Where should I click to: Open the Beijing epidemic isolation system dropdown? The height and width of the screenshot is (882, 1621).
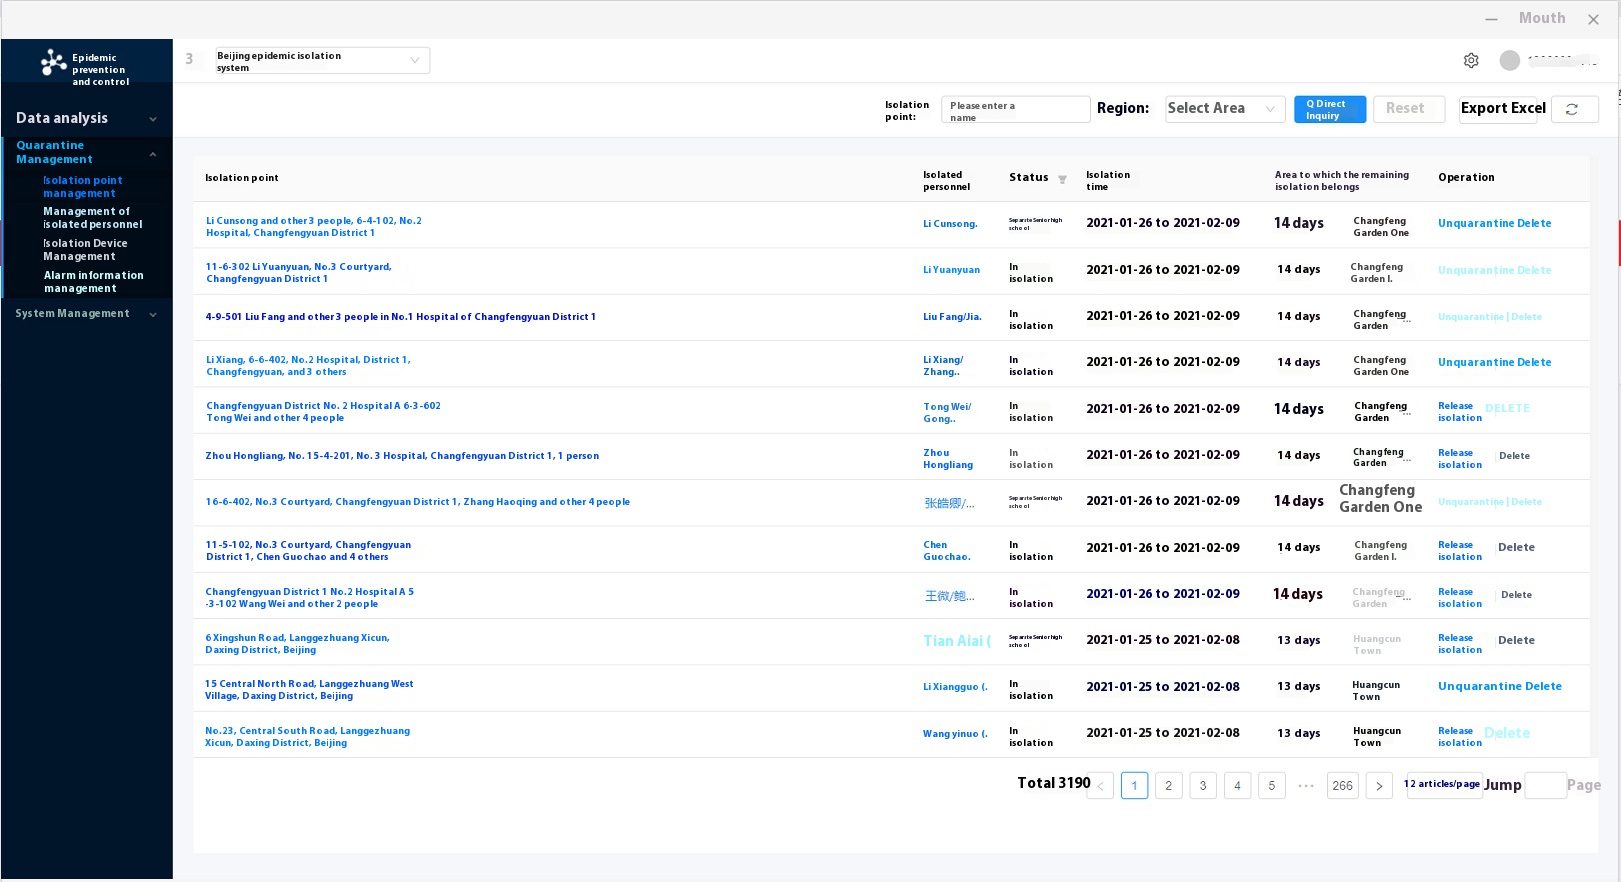point(322,61)
